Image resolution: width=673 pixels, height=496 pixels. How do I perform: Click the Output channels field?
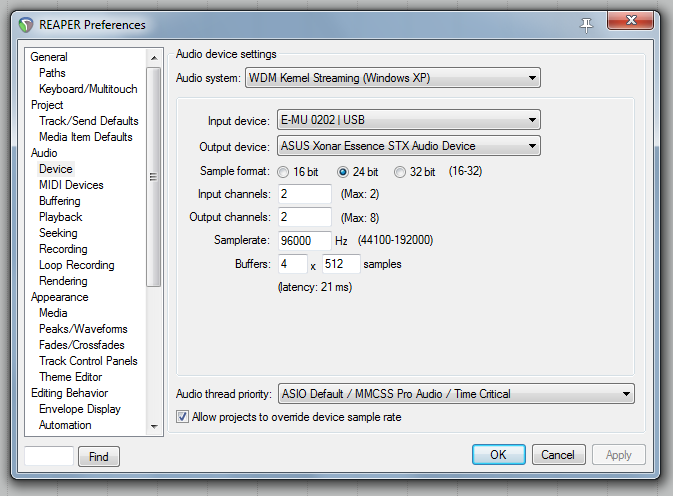click(305, 217)
